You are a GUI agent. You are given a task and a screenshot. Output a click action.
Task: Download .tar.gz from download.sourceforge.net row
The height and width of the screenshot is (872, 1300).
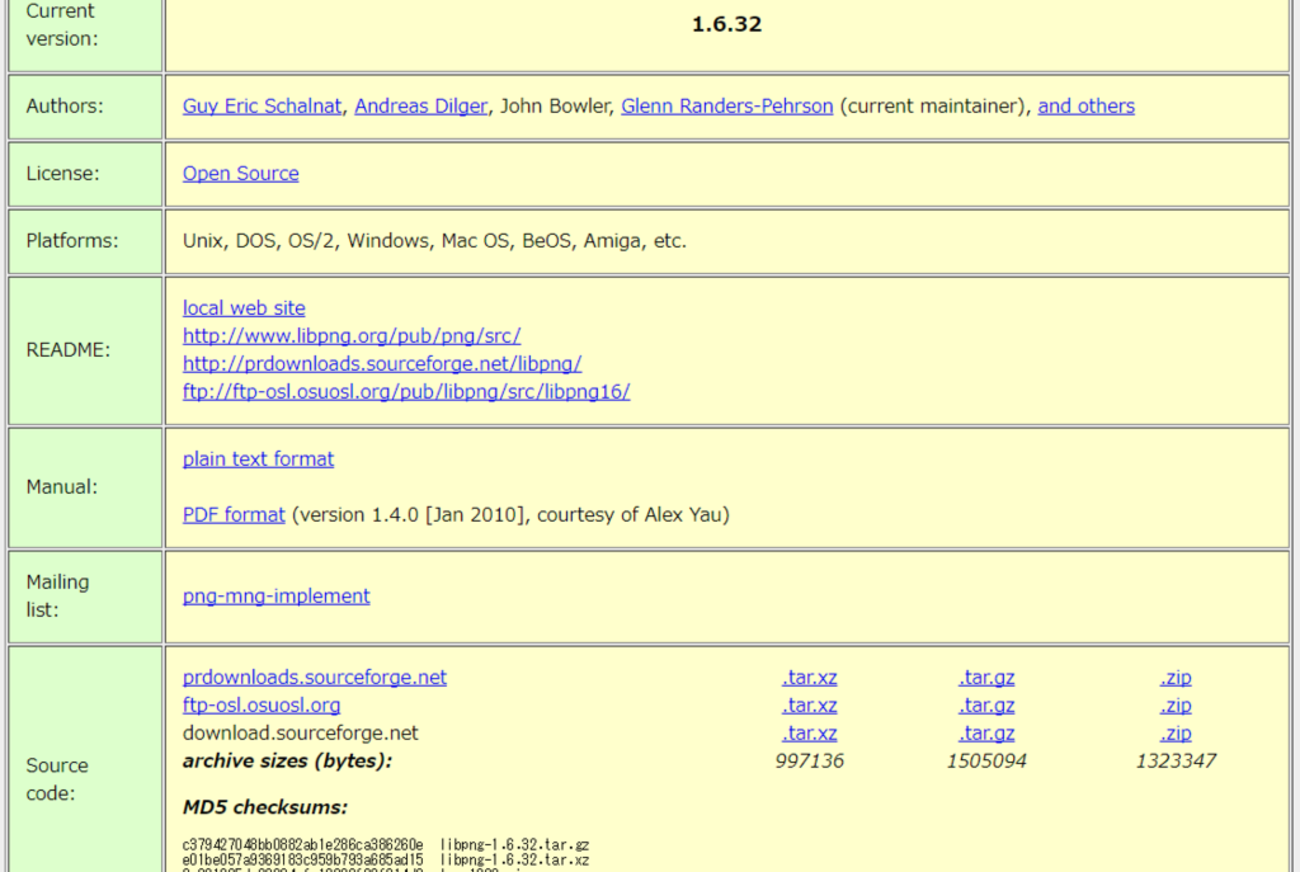(986, 733)
